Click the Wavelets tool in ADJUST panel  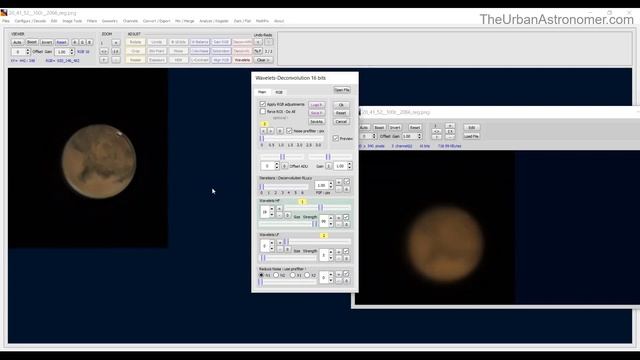click(x=242, y=60)
